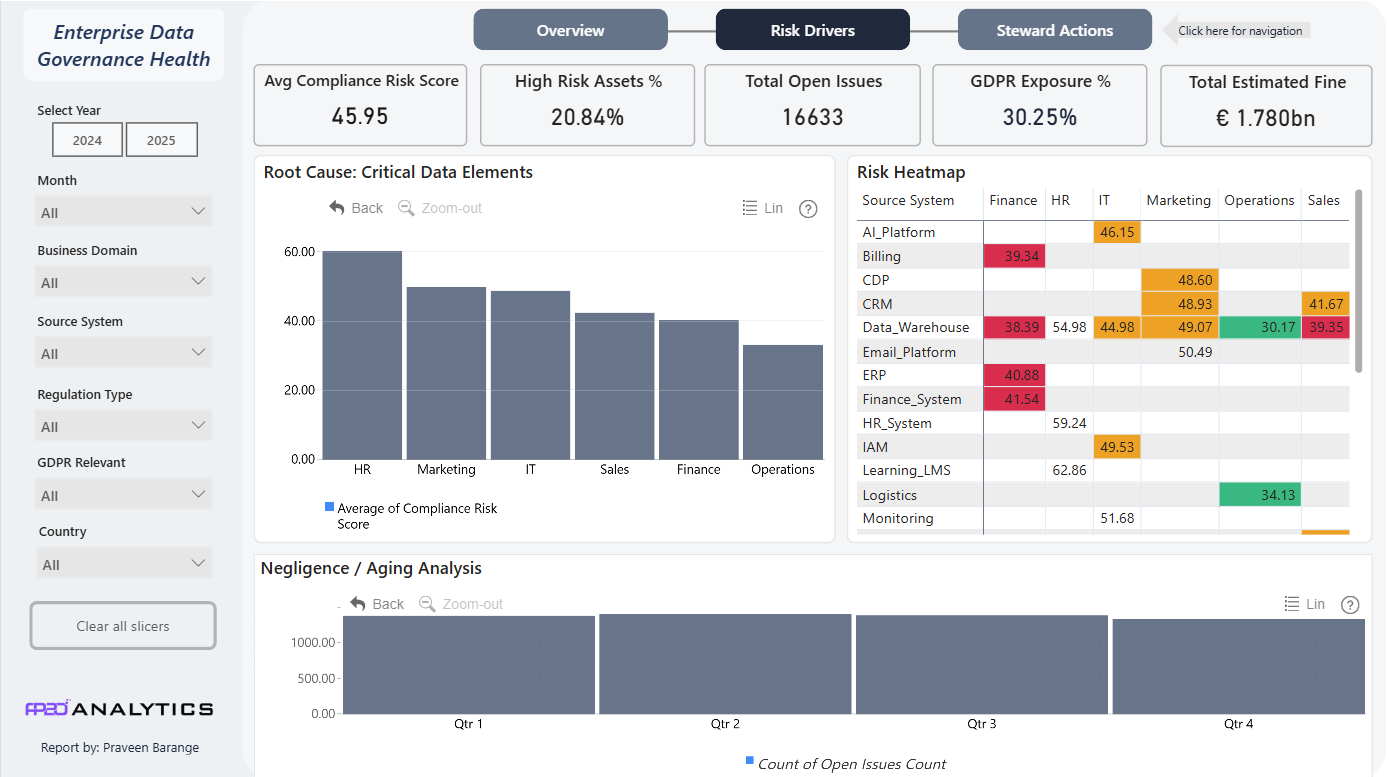Toggle the Lin scale icon in Root Cause chart
Screen dimensions: 1389x777
(750, 208)
